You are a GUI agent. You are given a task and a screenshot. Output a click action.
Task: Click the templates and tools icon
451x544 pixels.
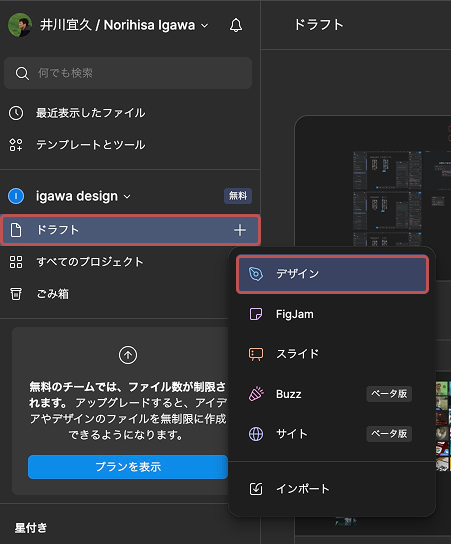(16, 145)
